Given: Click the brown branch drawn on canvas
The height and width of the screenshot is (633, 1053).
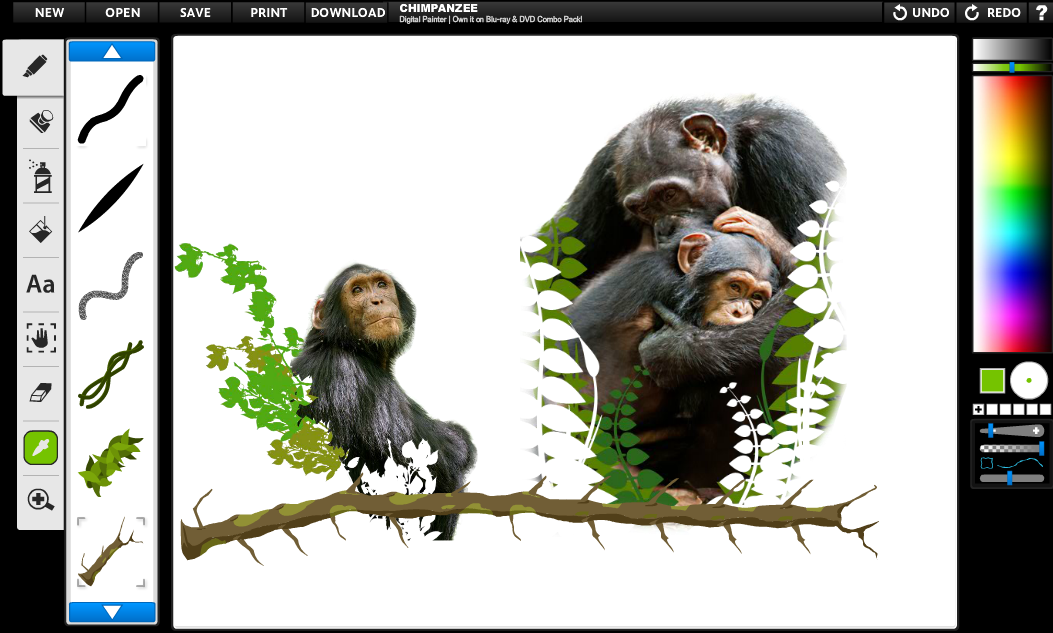Looking at the screenshot, I should 529,517.
